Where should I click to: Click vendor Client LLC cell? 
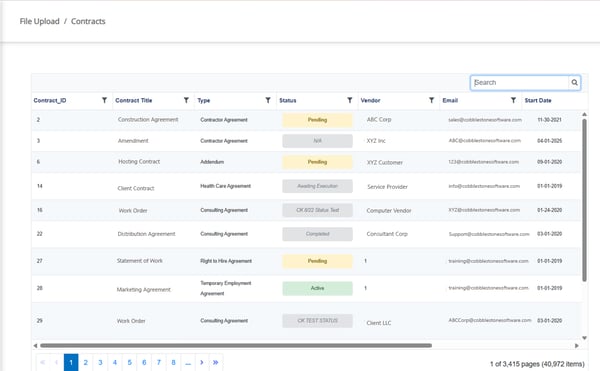click(379, 323)
